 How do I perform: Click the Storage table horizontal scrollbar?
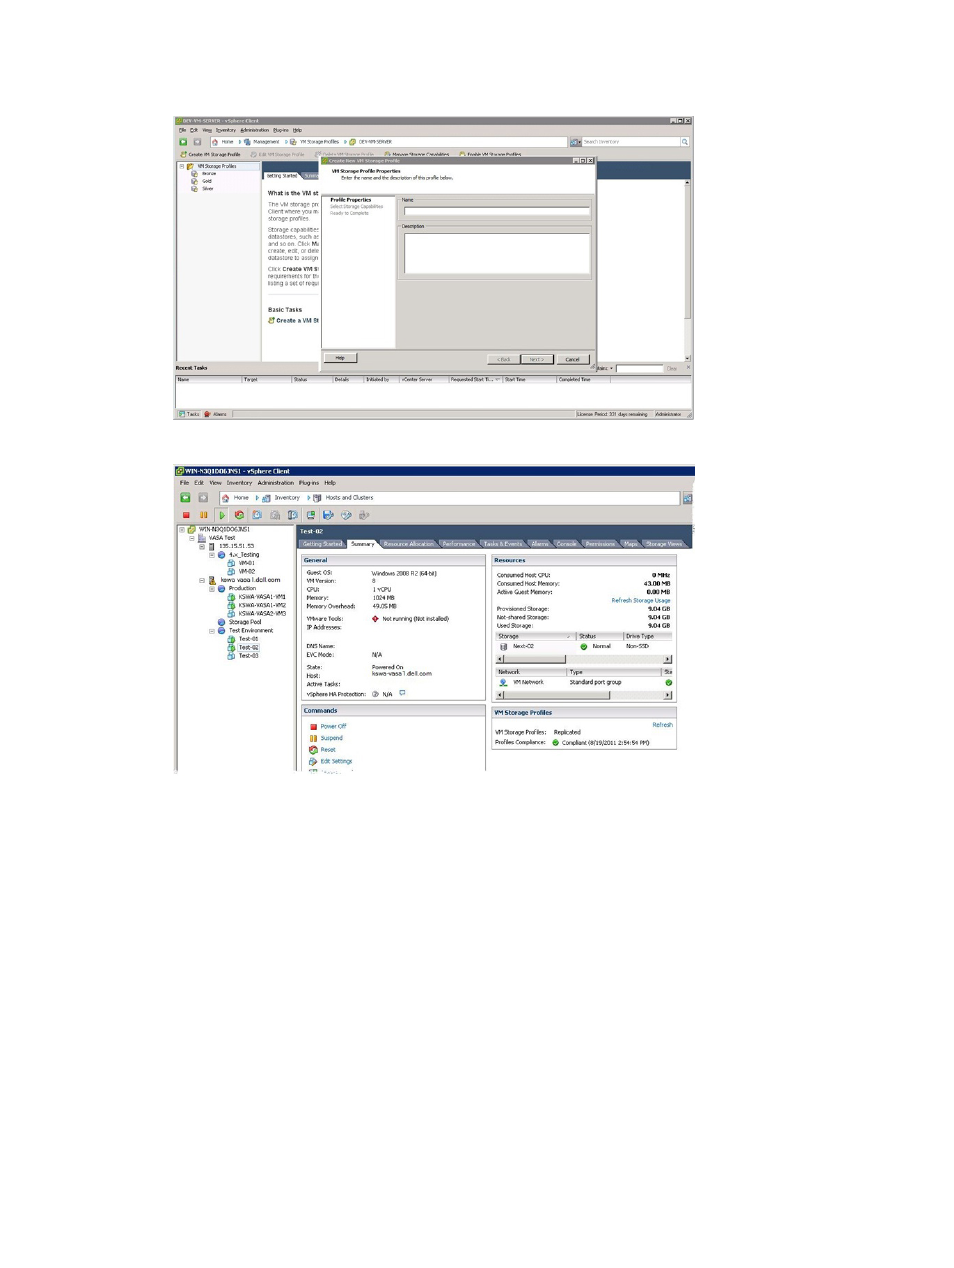[x=584, y=659]
